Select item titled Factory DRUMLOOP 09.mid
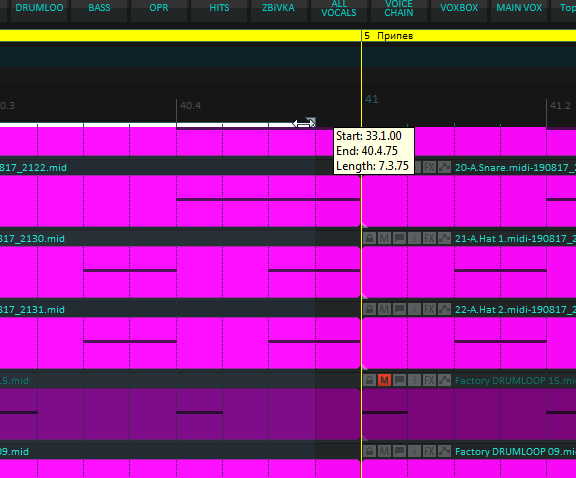576x478 pixels. (x=514, y=451)
